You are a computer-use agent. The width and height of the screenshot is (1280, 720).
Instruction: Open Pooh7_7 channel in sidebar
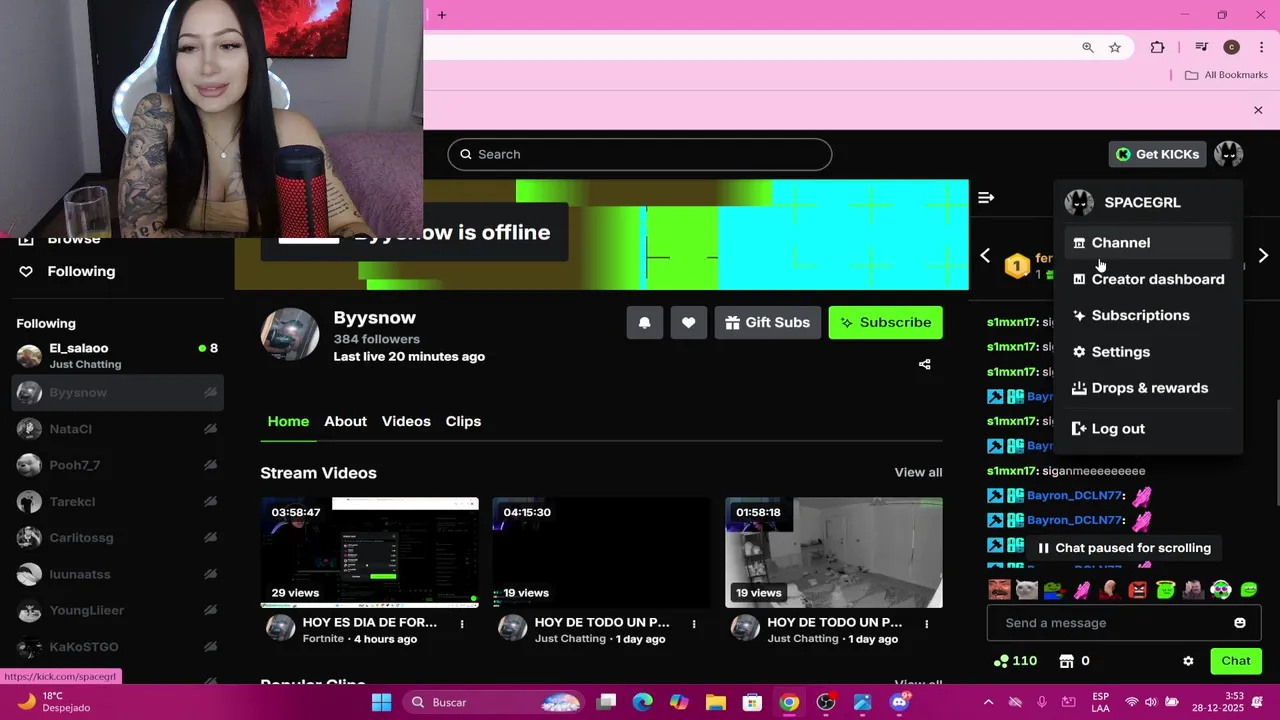pos(118,465)
